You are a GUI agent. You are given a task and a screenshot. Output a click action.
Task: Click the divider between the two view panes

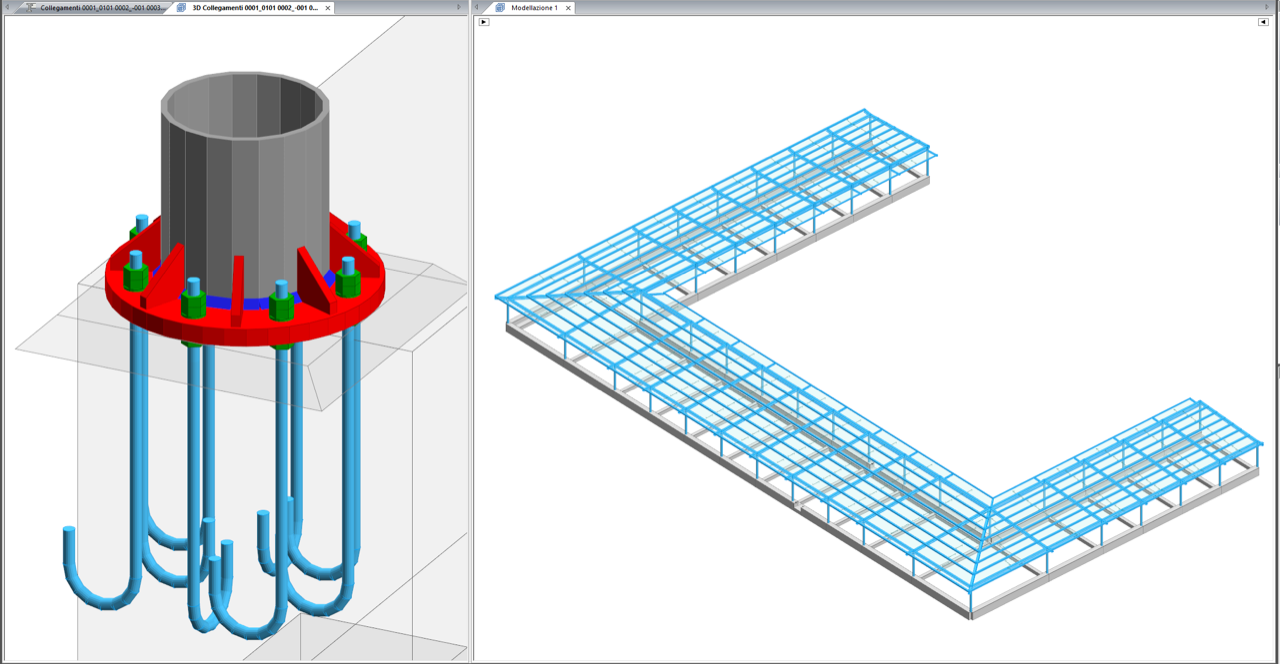tap(471, 340)
